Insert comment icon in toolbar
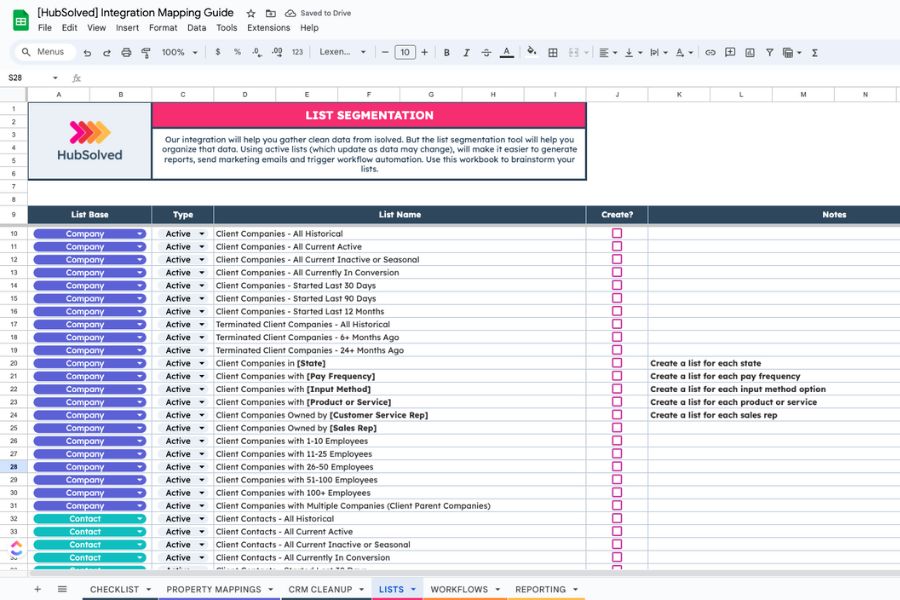900x600 pixels. (730, 52)
